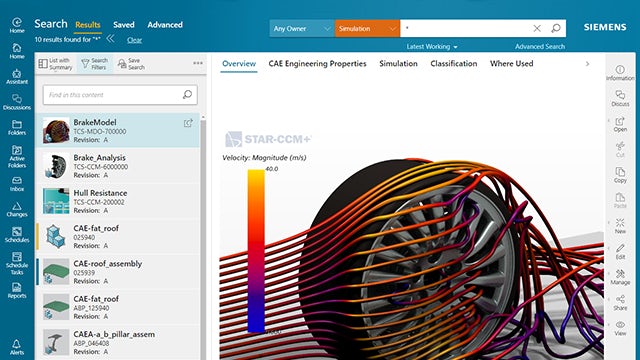This screenshot has width=640, height=360.
Task: Click View command on right toolbar
Action: pyautogui.click(x=620, y=328)
